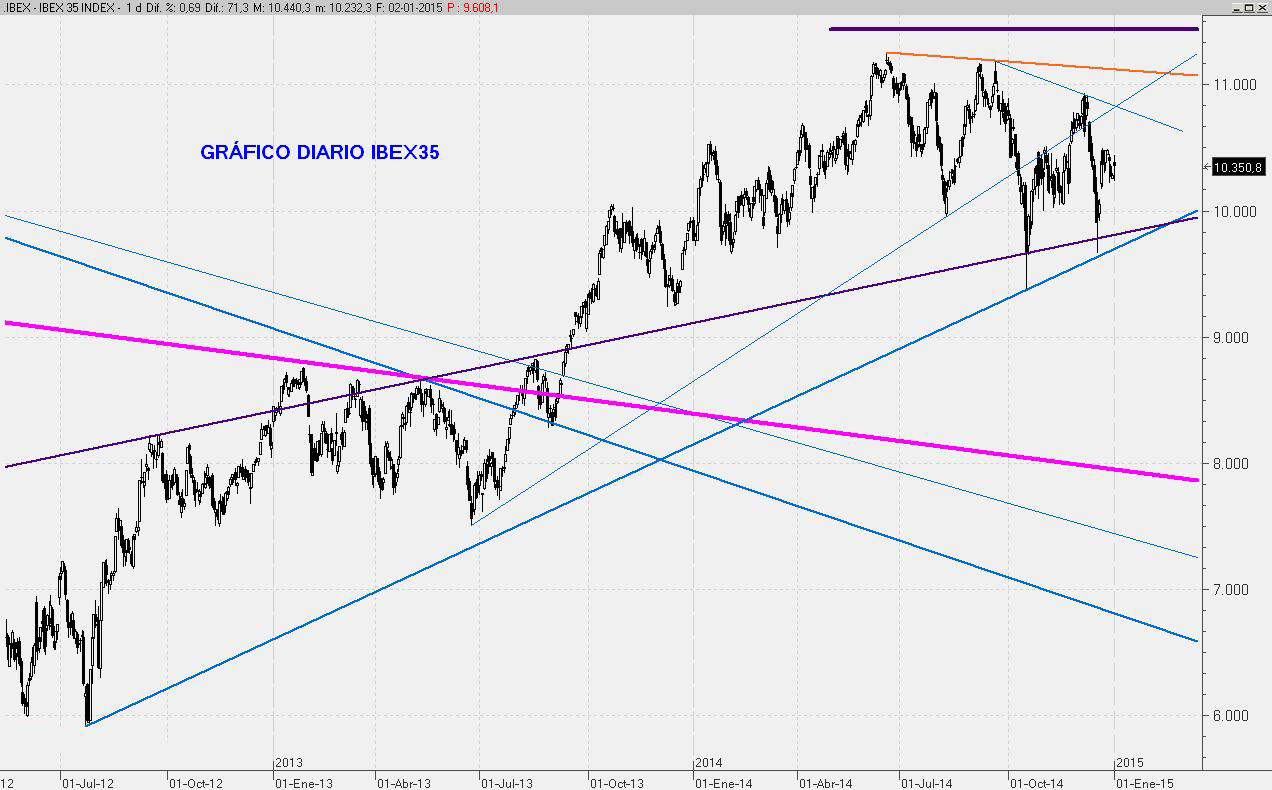The width and height of the screenshot is (1272, 790).
Task: Click the 01-Abr-14 date label
Action: coord(825,782)
